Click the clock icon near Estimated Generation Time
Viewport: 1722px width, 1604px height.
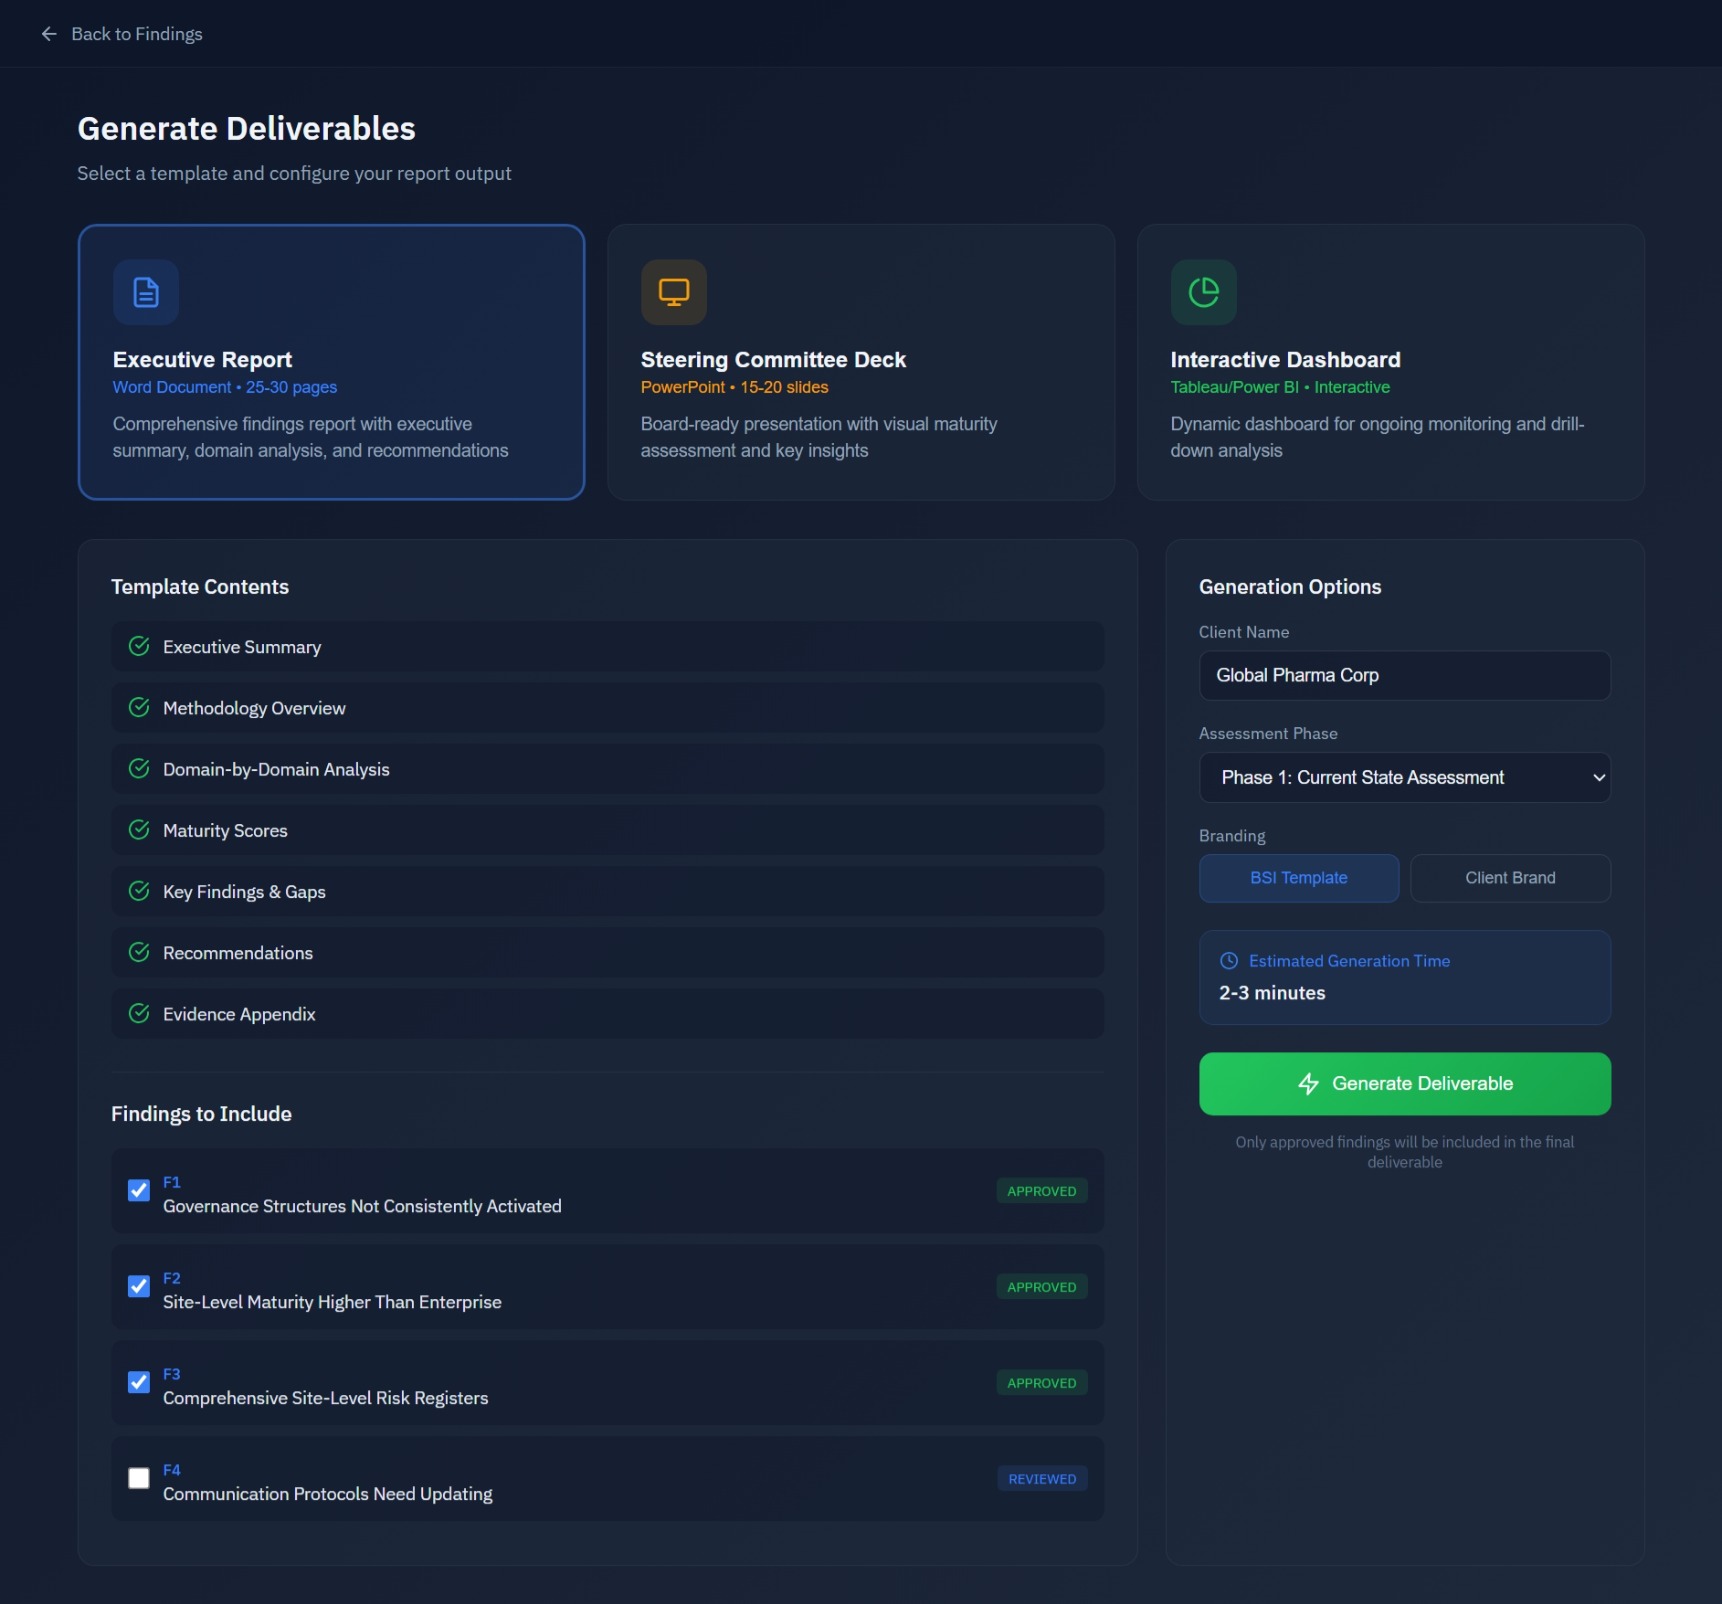point(1229,961)
